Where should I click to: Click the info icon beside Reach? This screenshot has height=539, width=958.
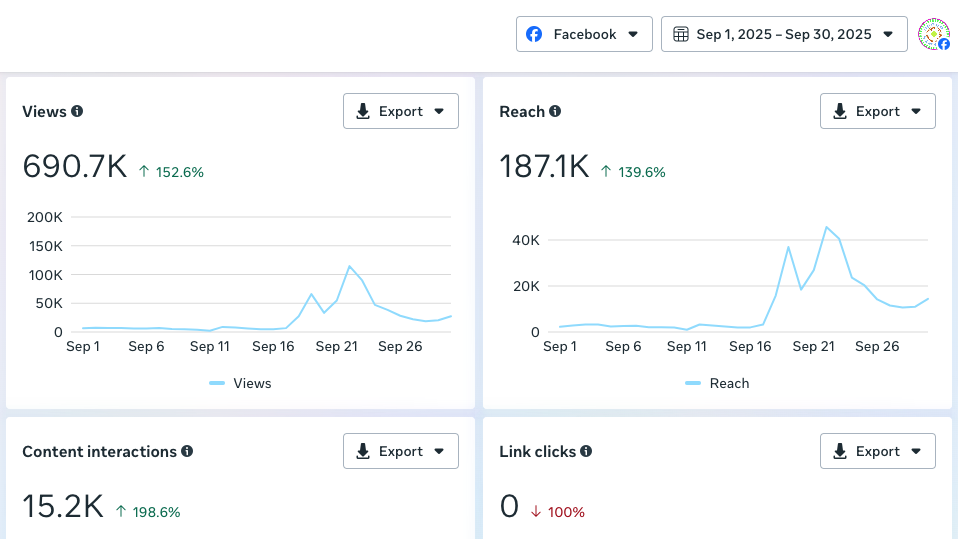click(x=555, y=111)
